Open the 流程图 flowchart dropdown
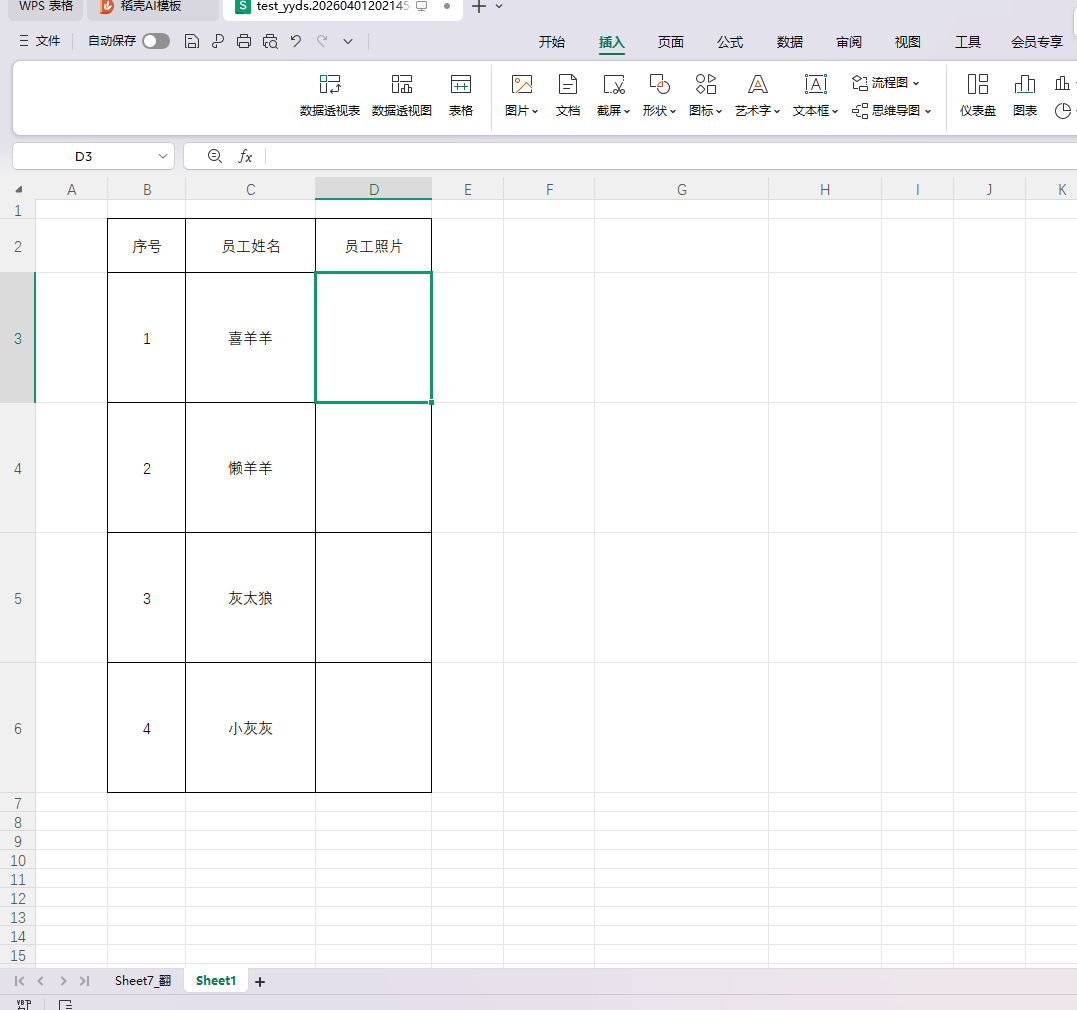Viewport: 1077px width, 1010px height. pyautogui.click(x=885, y=82)
